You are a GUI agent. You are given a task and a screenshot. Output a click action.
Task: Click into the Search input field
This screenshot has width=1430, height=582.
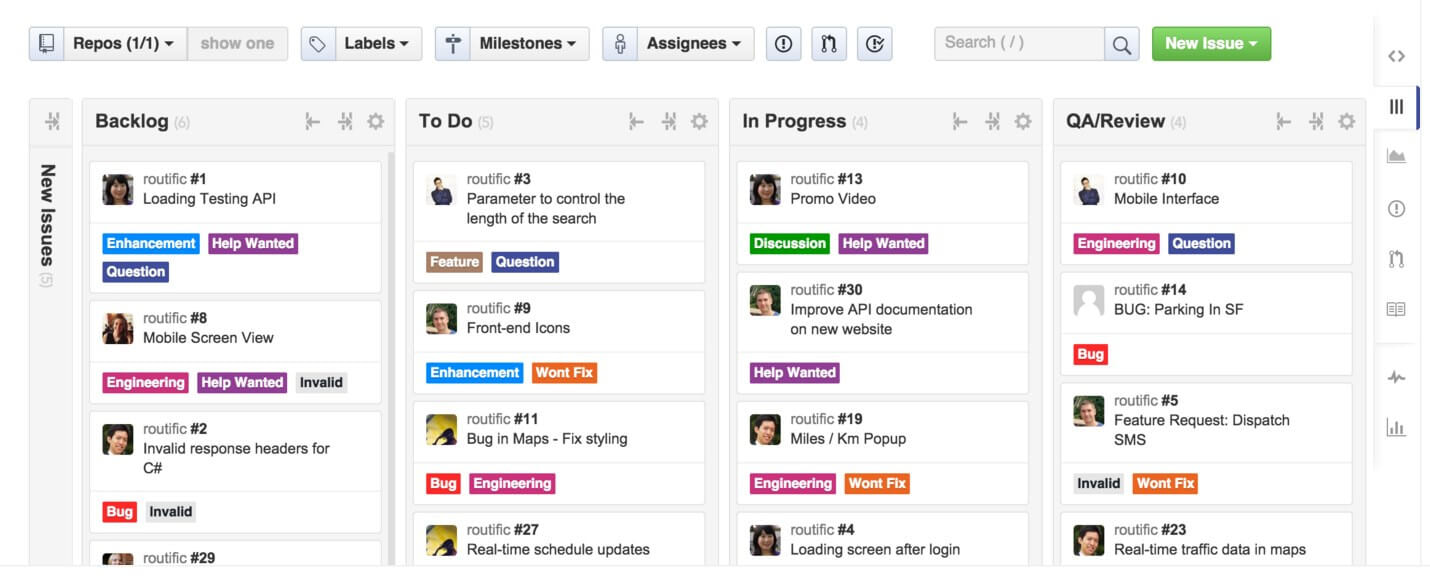point(1018,43)
